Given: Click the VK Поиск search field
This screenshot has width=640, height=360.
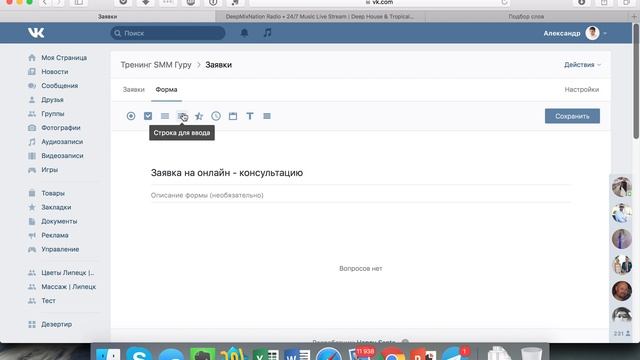Looking at the screenshot, I should (x=168, y=33).
